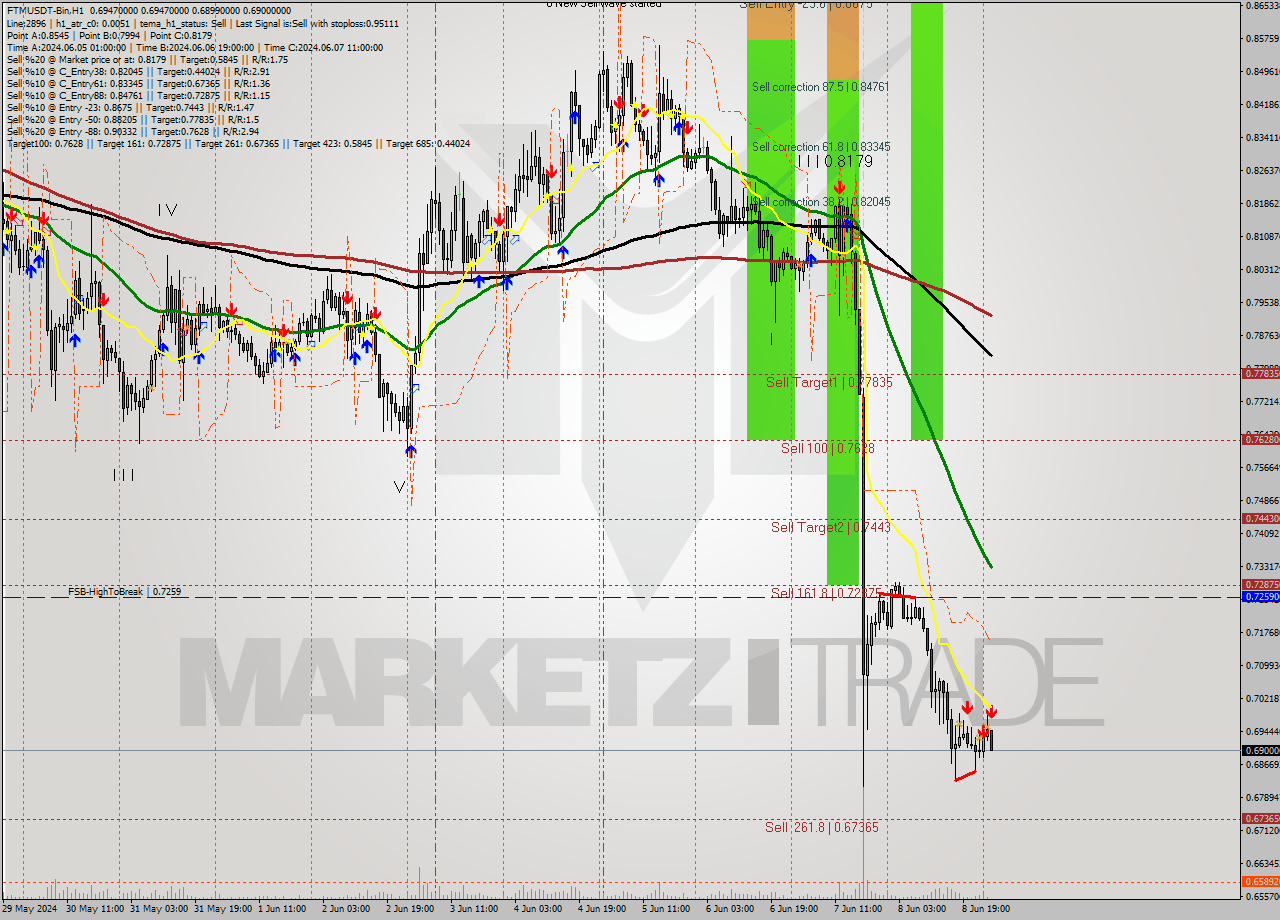Click the 'Sell 161.8 | 0.72875' label
Screen dimensions: 1280x920
[825, 593]
